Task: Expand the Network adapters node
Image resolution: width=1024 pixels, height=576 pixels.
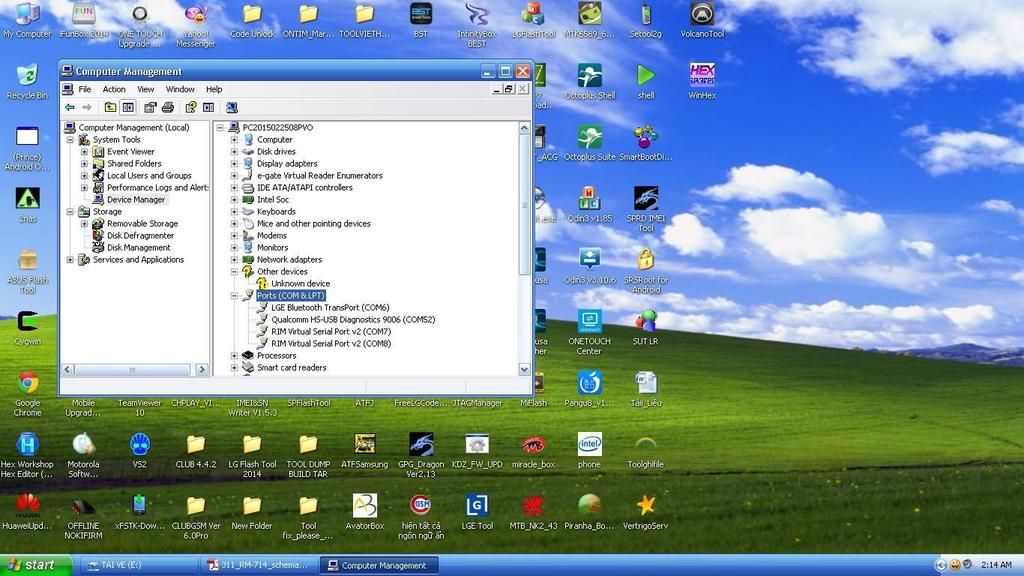Action: tap(234, 259)
